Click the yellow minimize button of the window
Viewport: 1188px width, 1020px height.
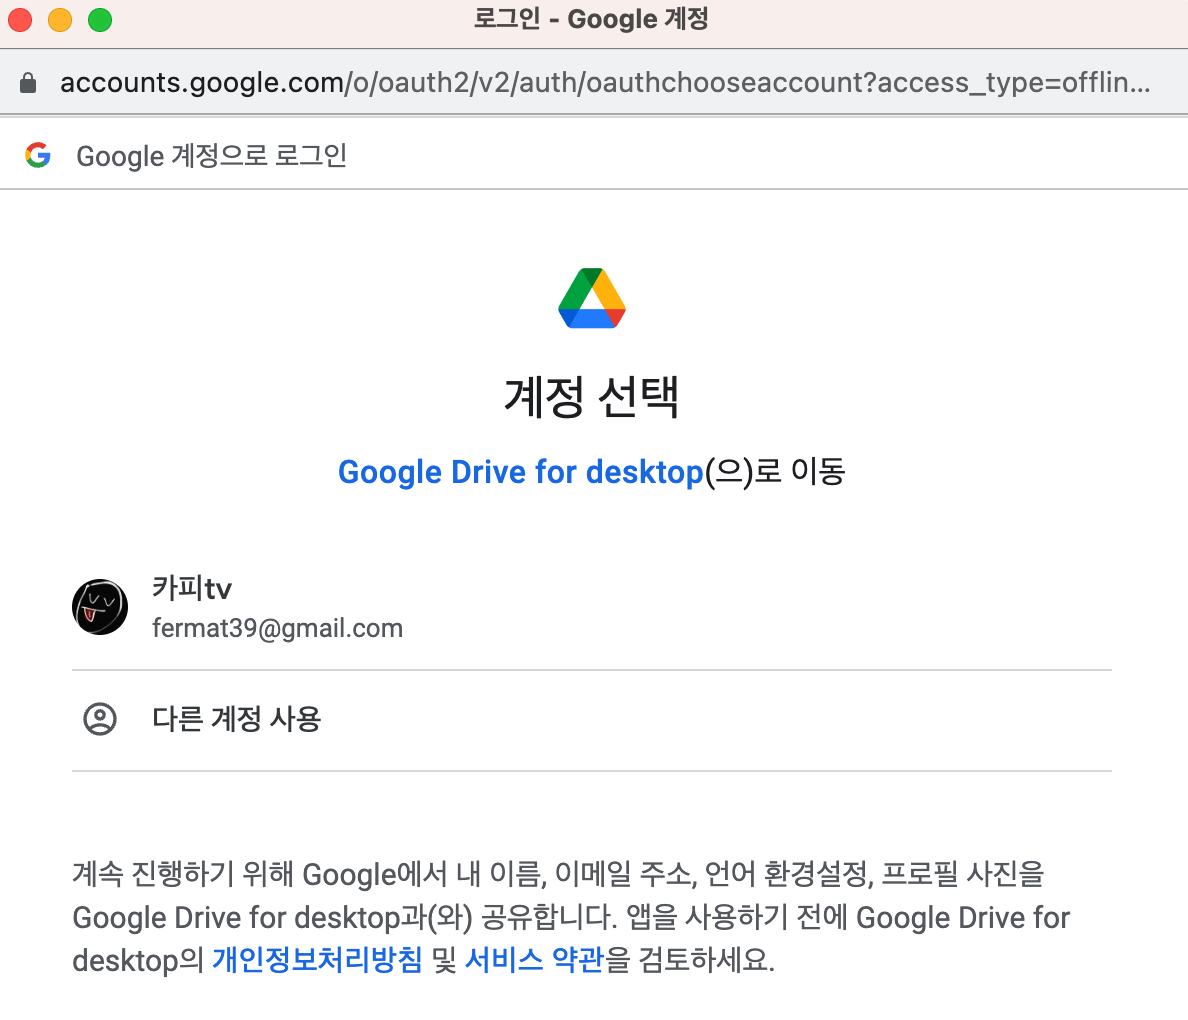point(58,18)
